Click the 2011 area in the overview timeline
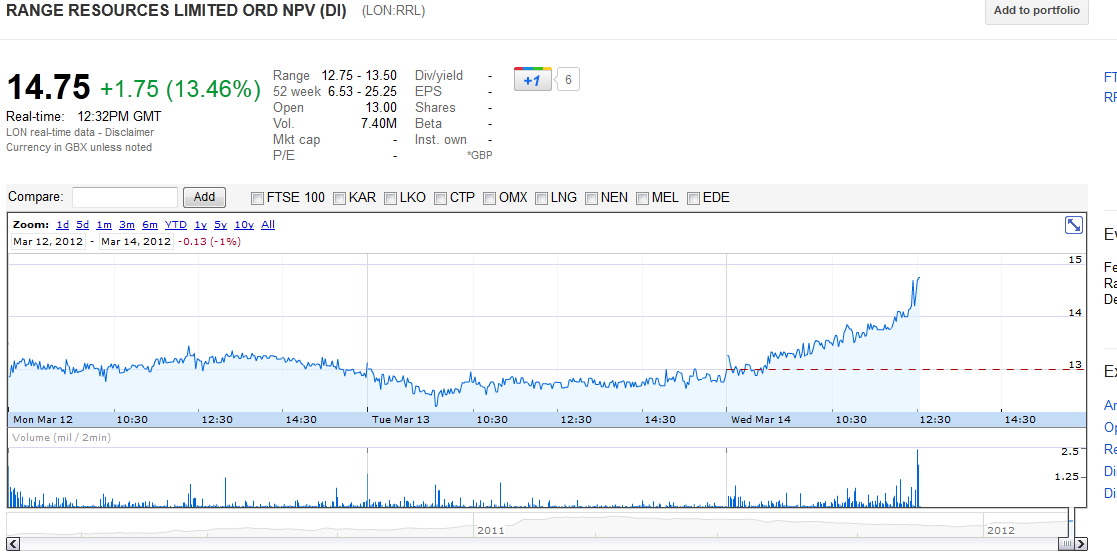The width and height of the screenshot is (1117, 553). click(x=490, y=529)
